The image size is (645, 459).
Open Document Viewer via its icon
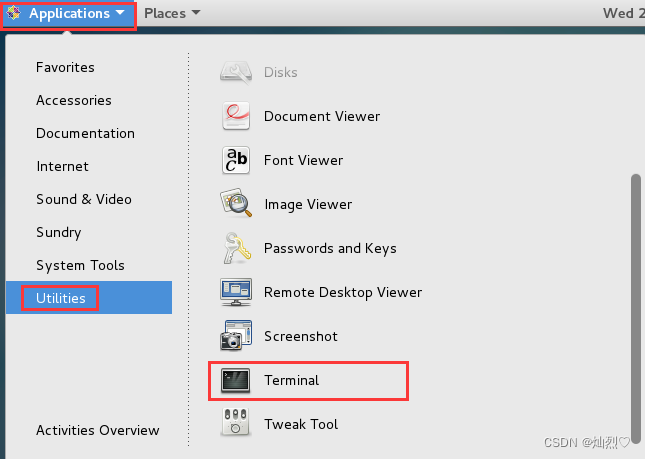[x=236, y=116]
